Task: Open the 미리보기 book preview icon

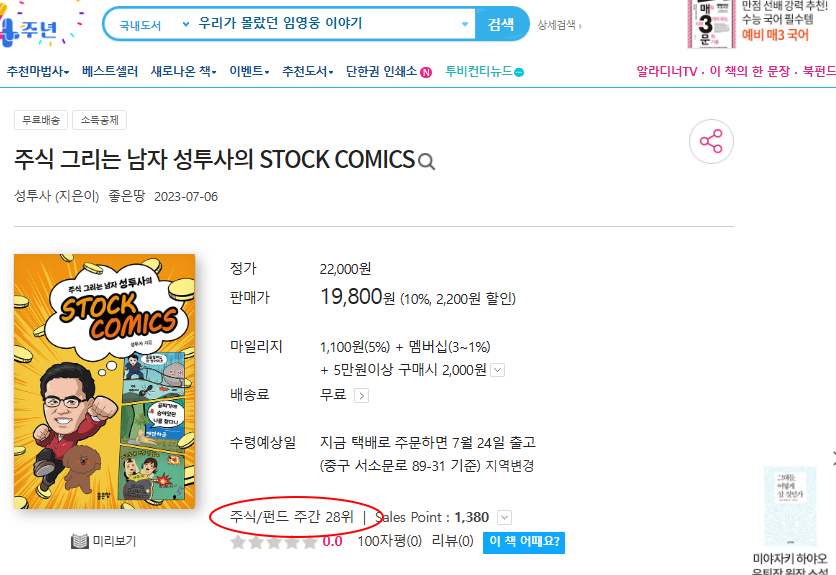Action: point(79,541)
